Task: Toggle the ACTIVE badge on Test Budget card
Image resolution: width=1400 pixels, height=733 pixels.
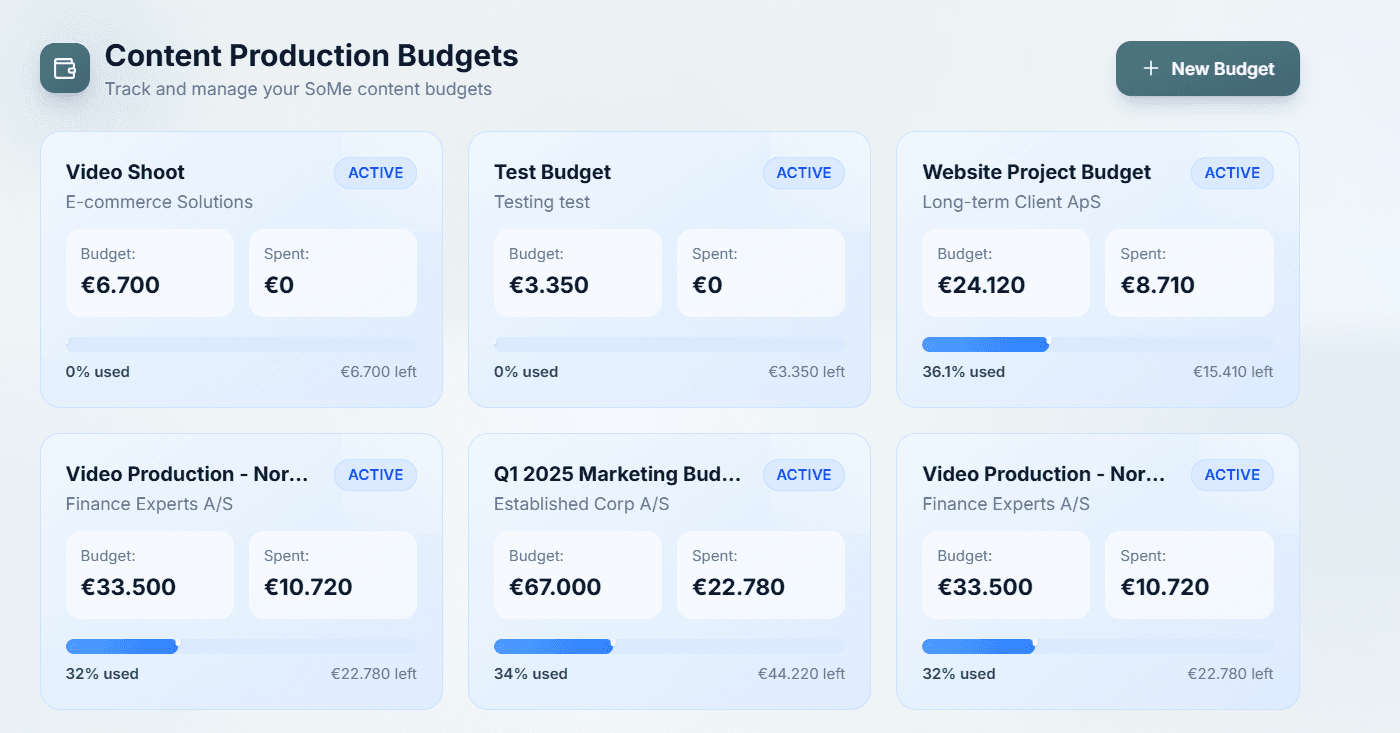Action: pos(803,172)
